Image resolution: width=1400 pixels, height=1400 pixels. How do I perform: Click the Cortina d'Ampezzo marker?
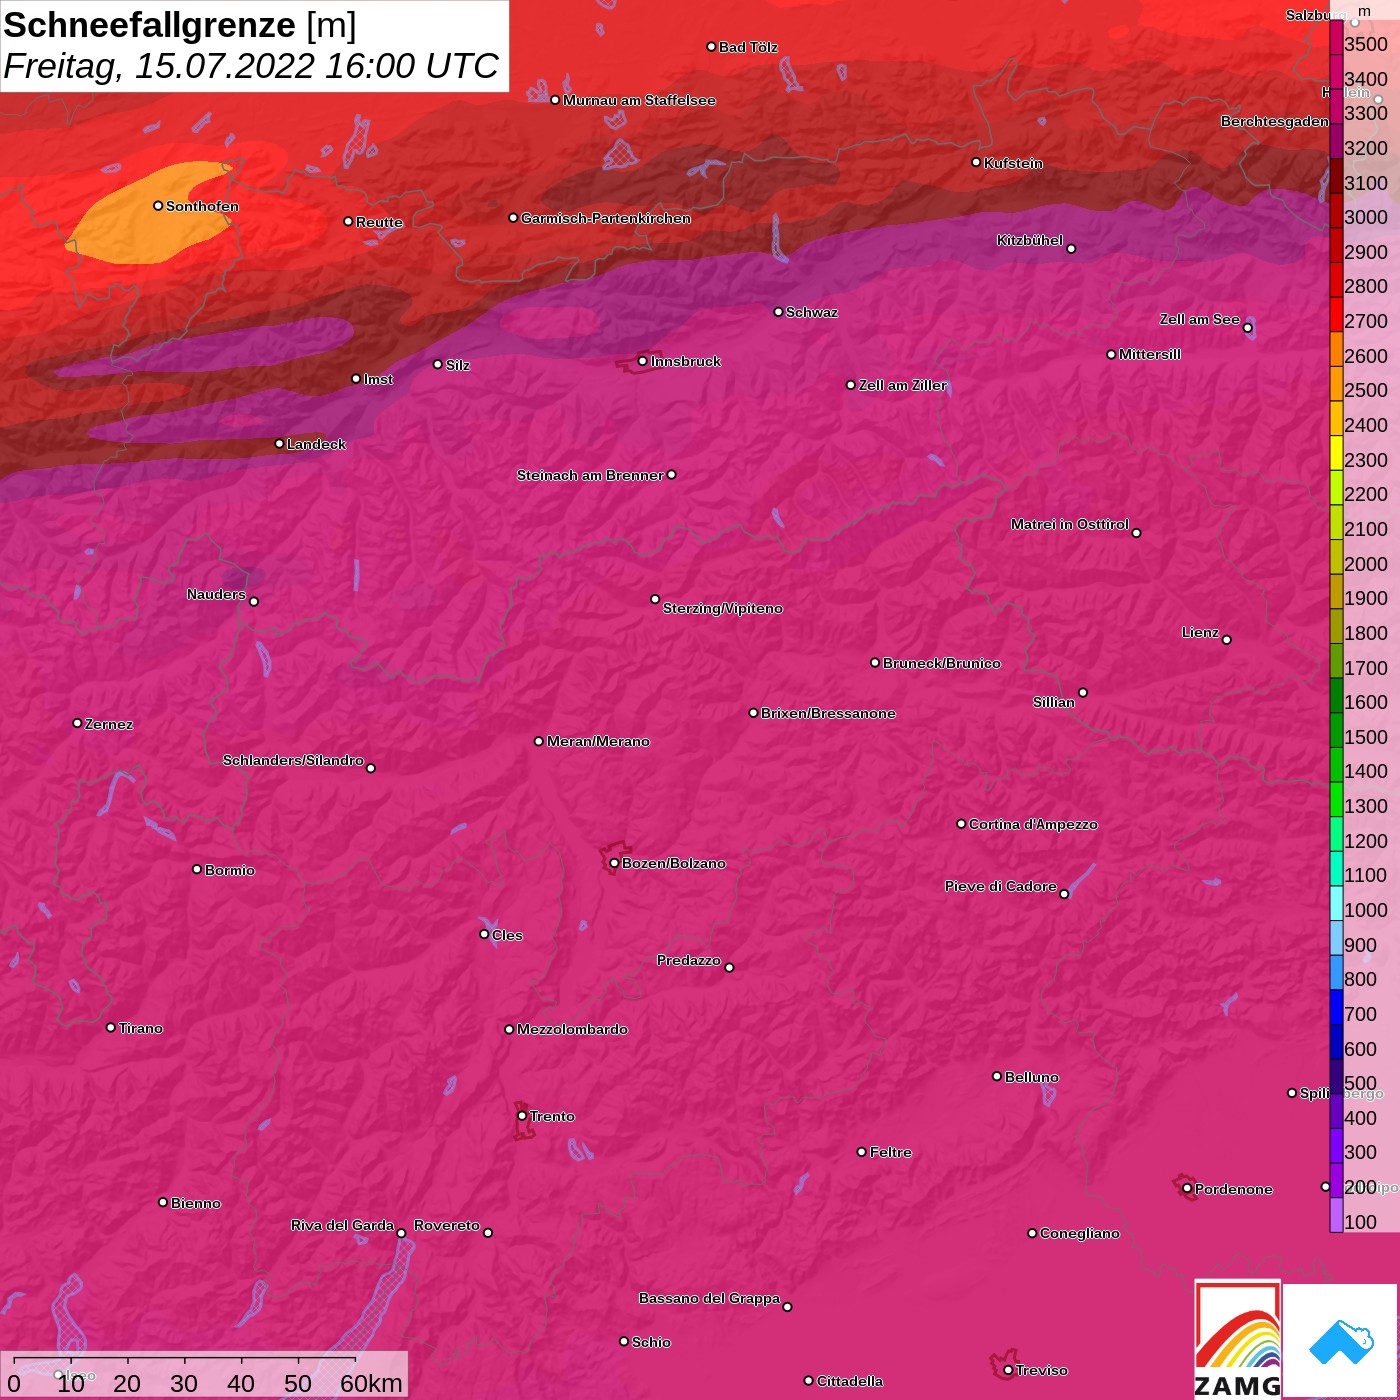point(961,824)
